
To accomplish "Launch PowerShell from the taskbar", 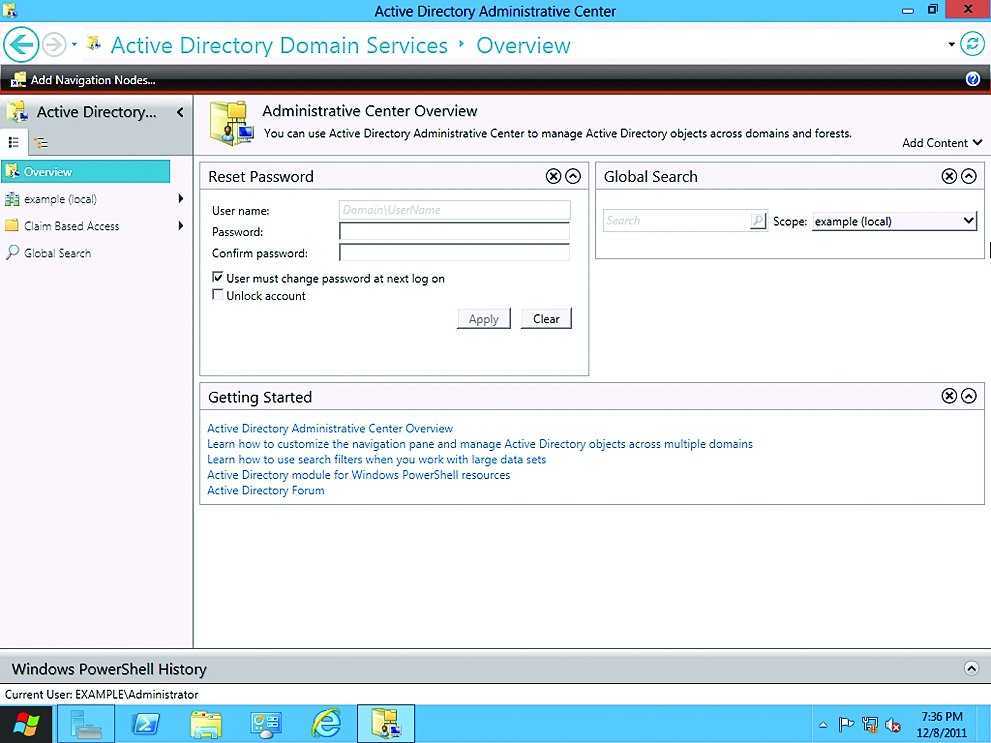I will coord(145,724).
